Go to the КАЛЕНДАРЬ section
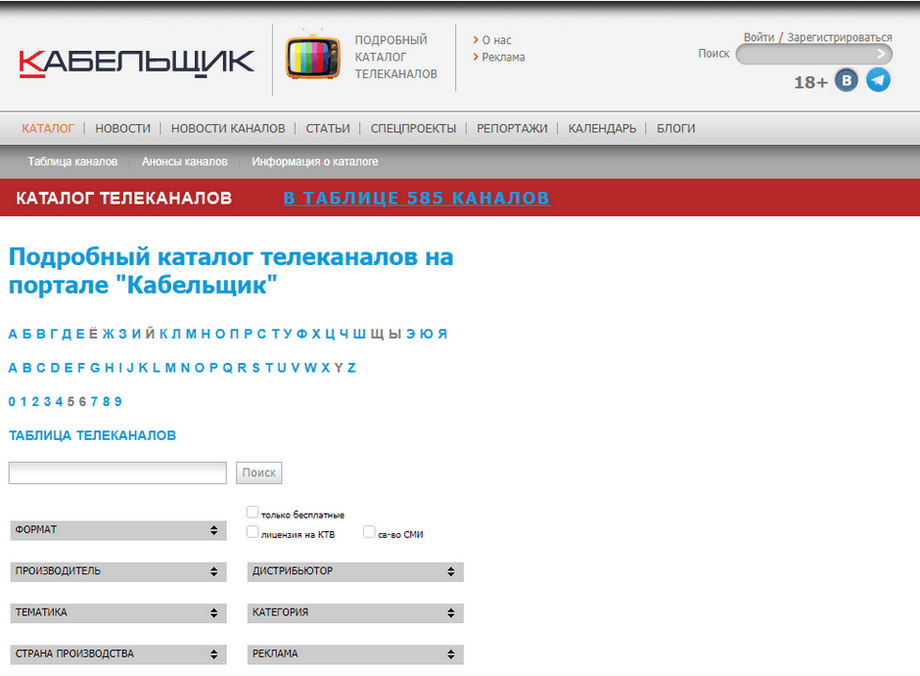920x676 pixels. tap(602, 129)
